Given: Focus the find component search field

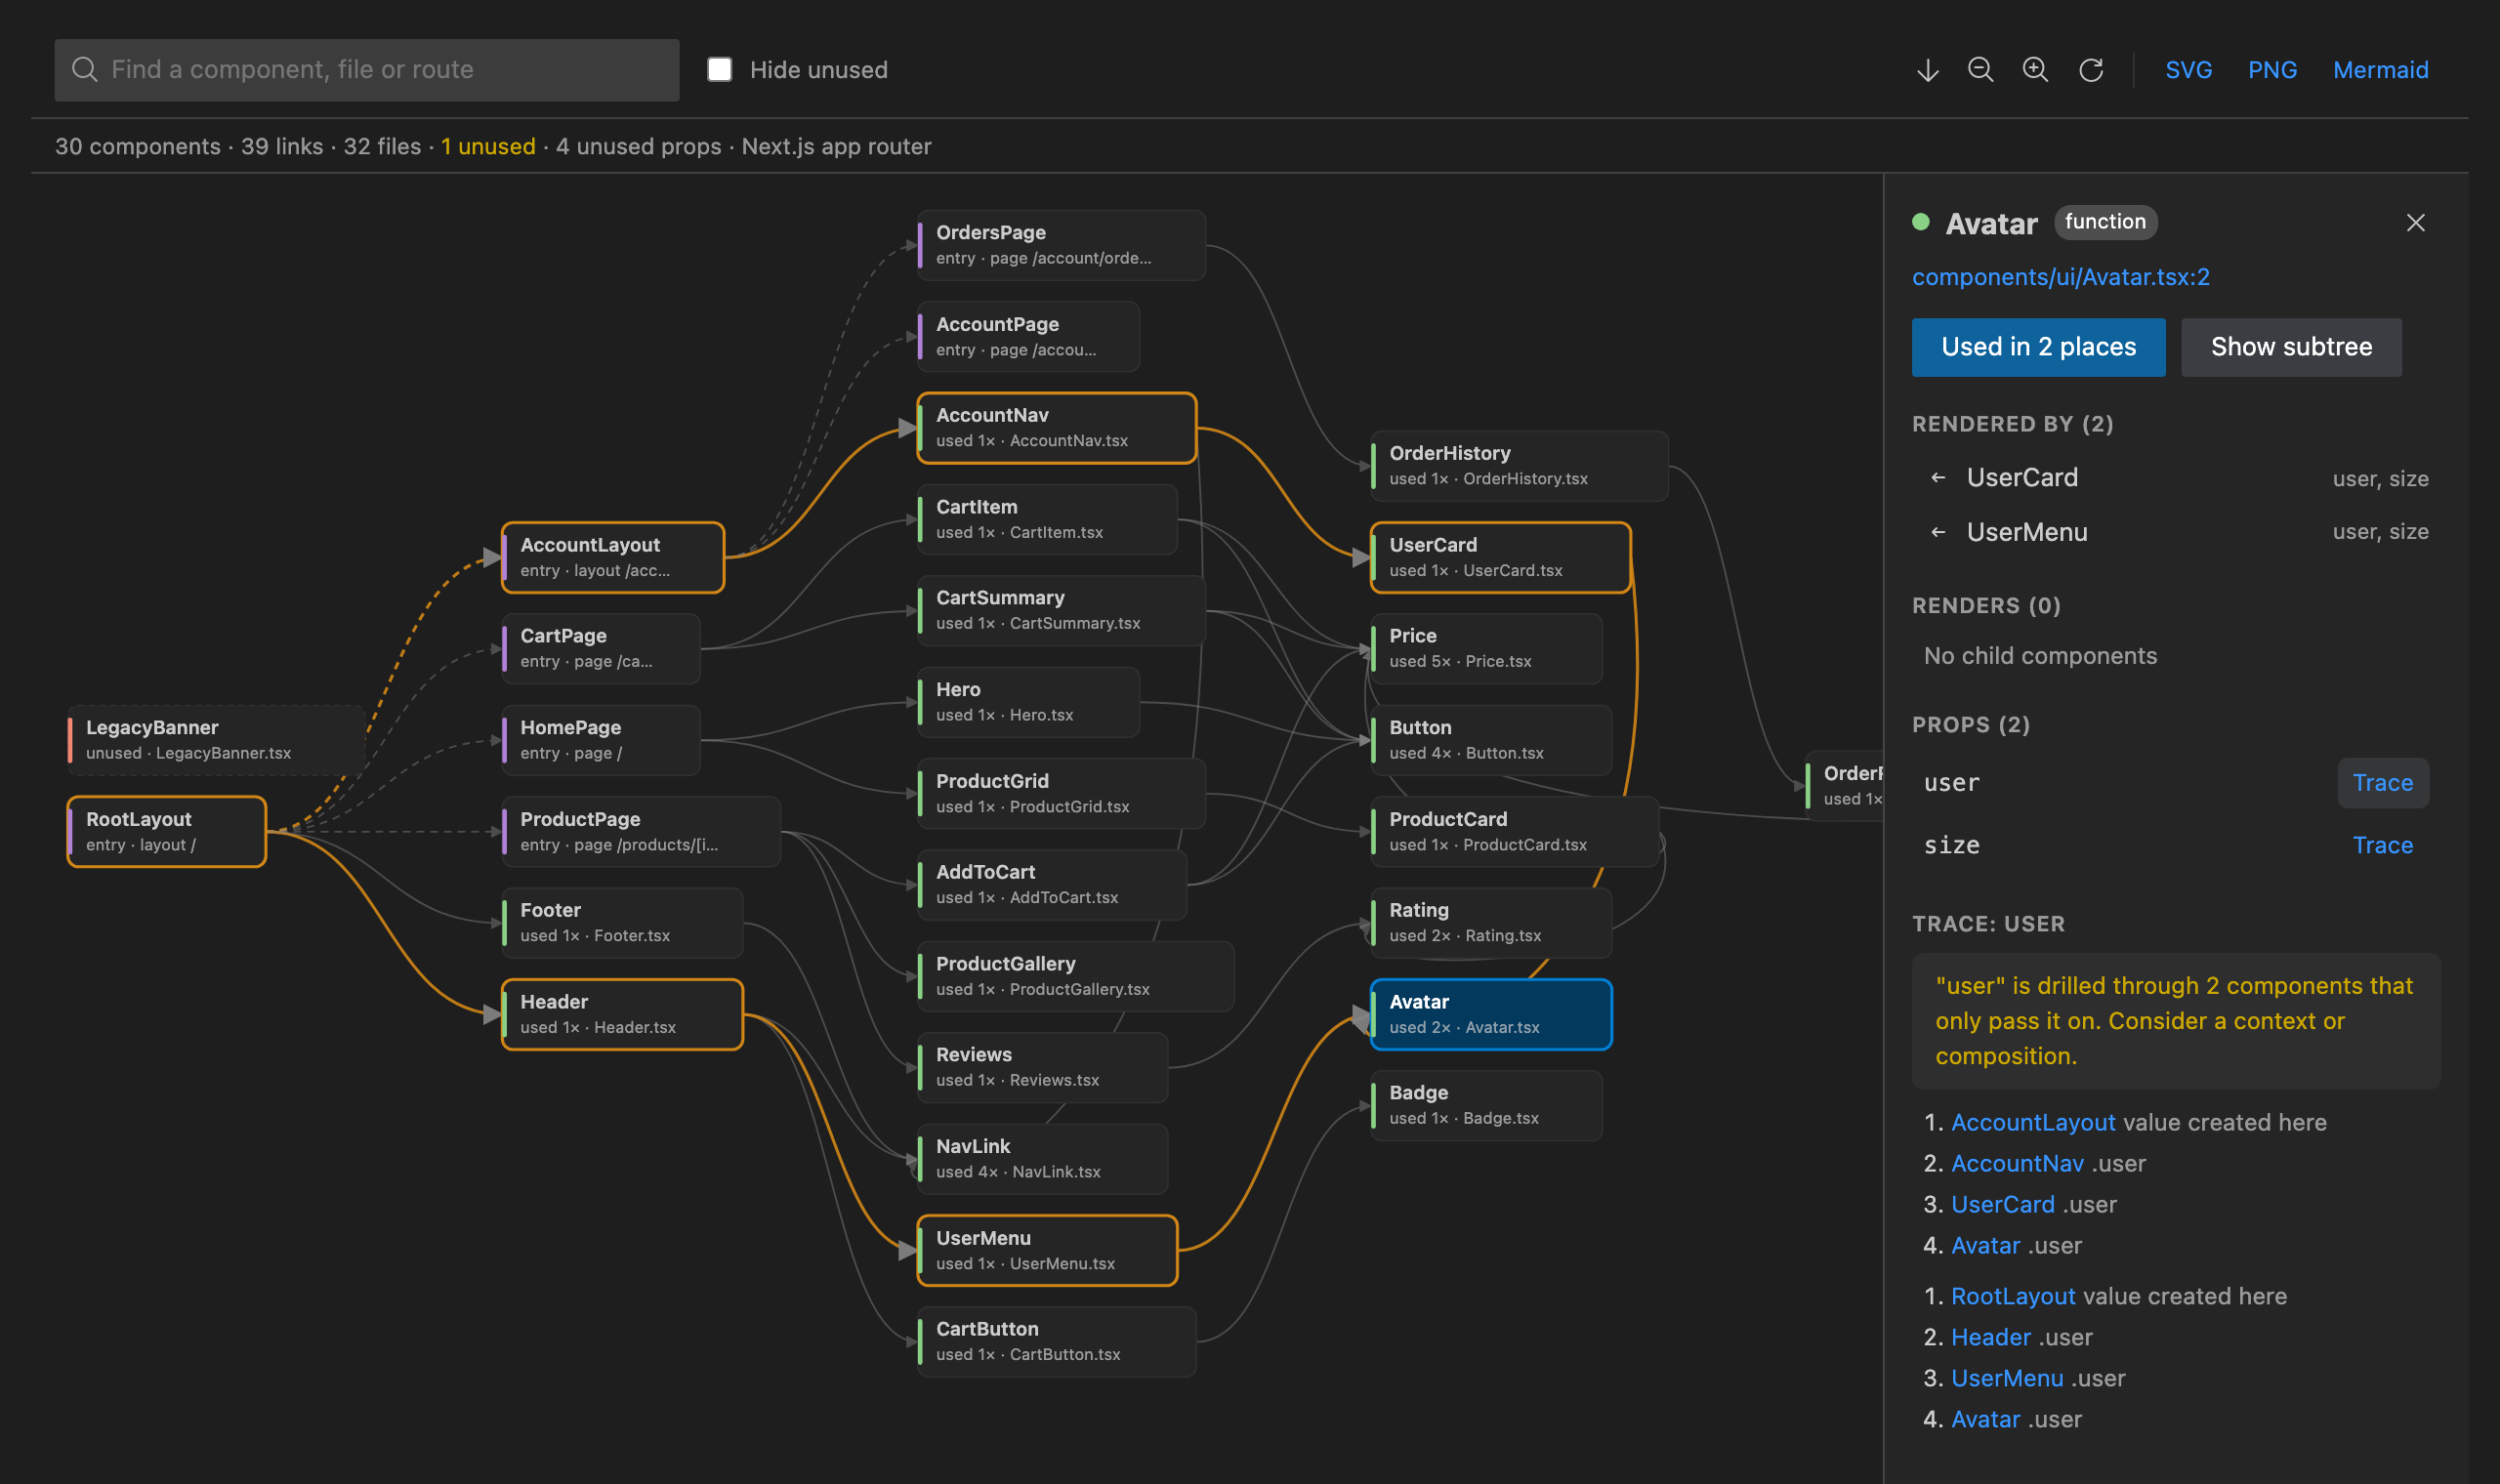Looking at the screenshot, I should [367, 70].
